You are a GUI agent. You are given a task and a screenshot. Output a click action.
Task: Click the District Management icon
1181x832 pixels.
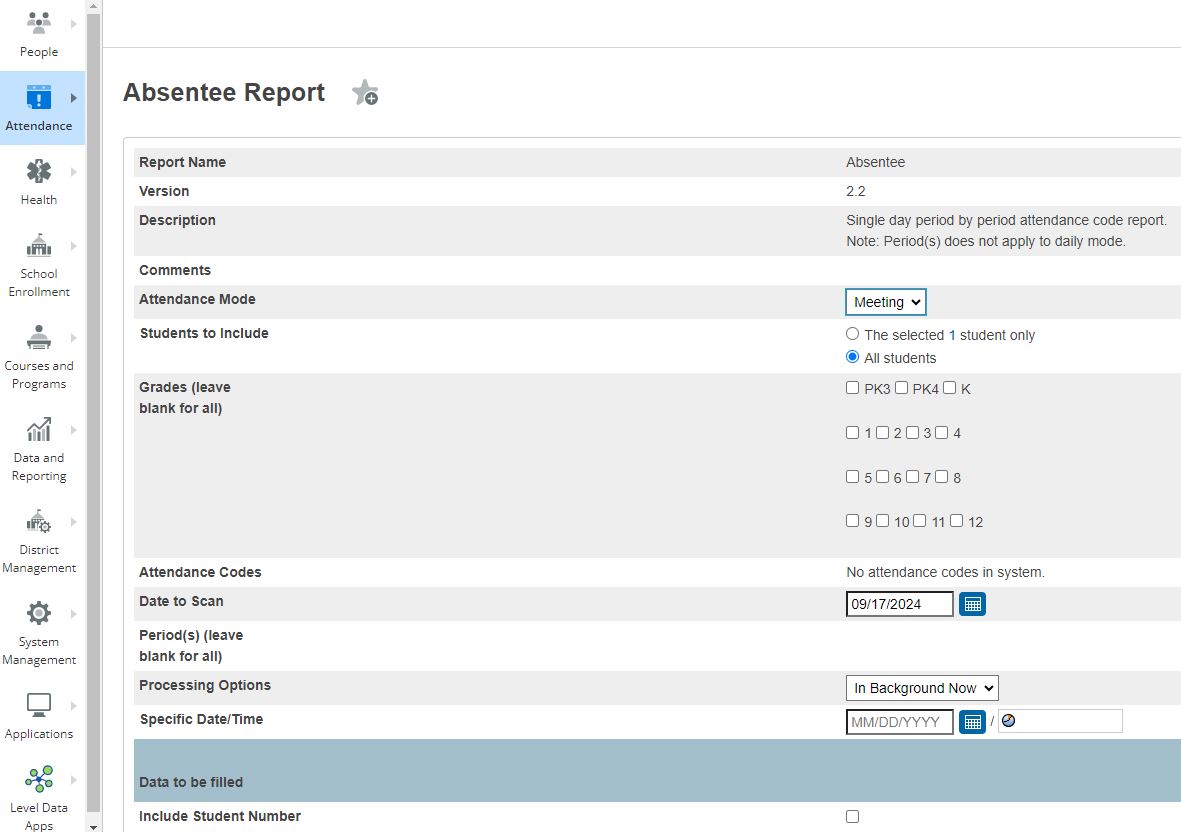point(38,521)
